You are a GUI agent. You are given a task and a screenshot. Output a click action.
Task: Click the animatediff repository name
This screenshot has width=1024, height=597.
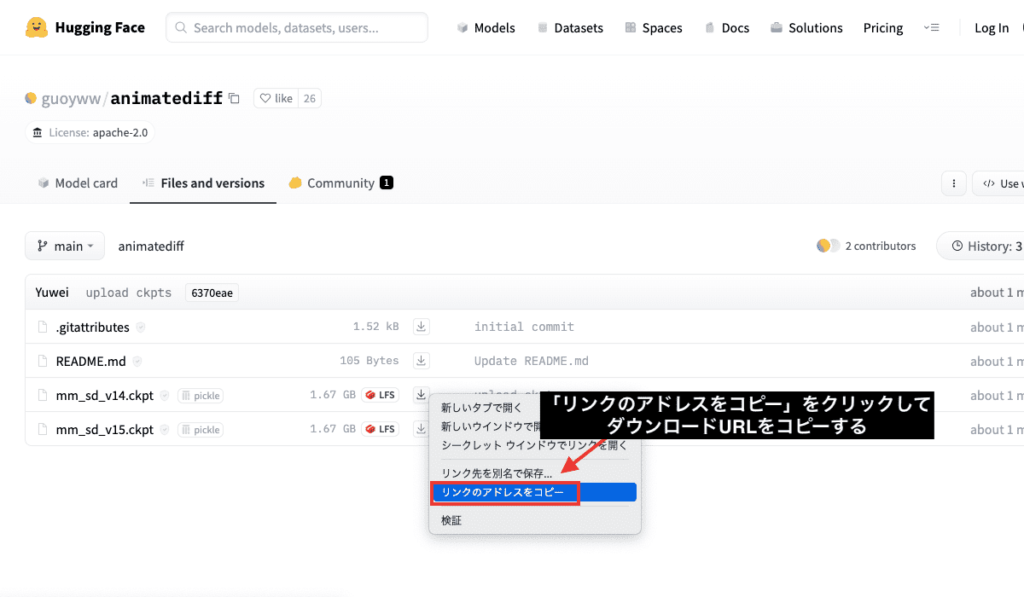[x=167, y=98]
